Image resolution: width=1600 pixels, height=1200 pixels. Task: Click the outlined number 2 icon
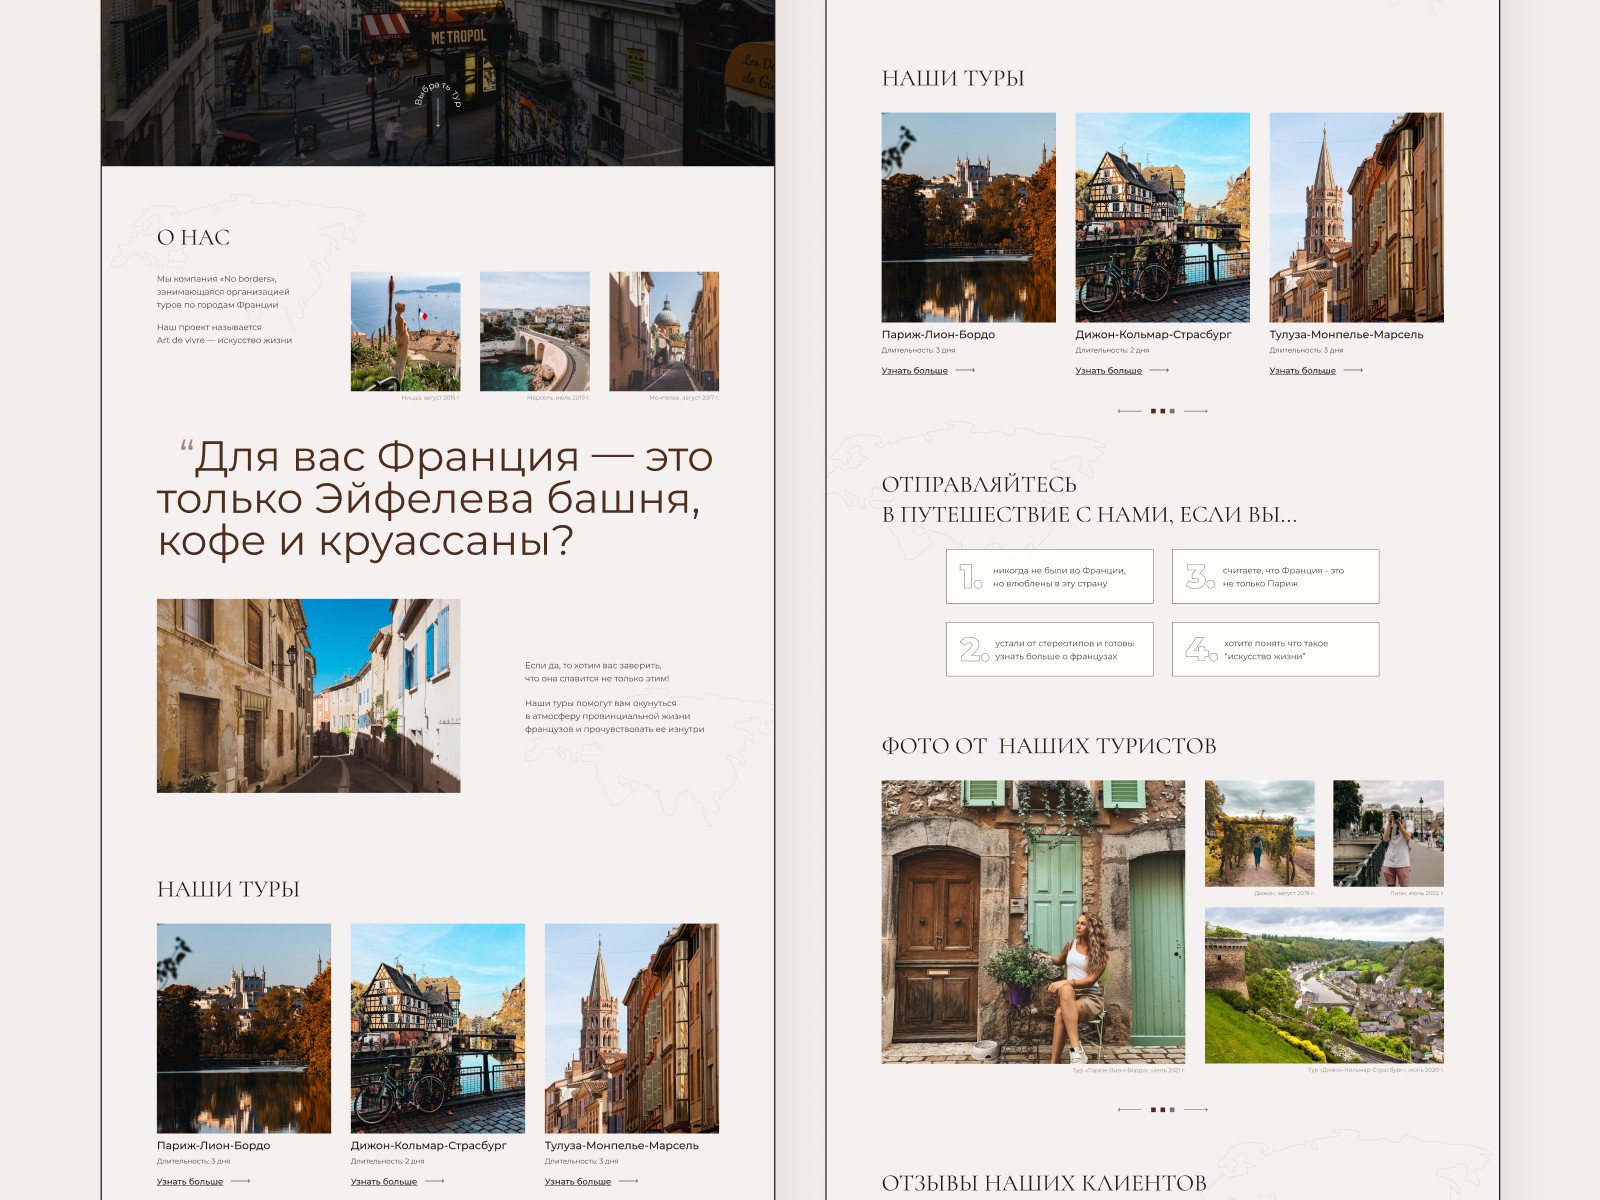coord(973,650)
